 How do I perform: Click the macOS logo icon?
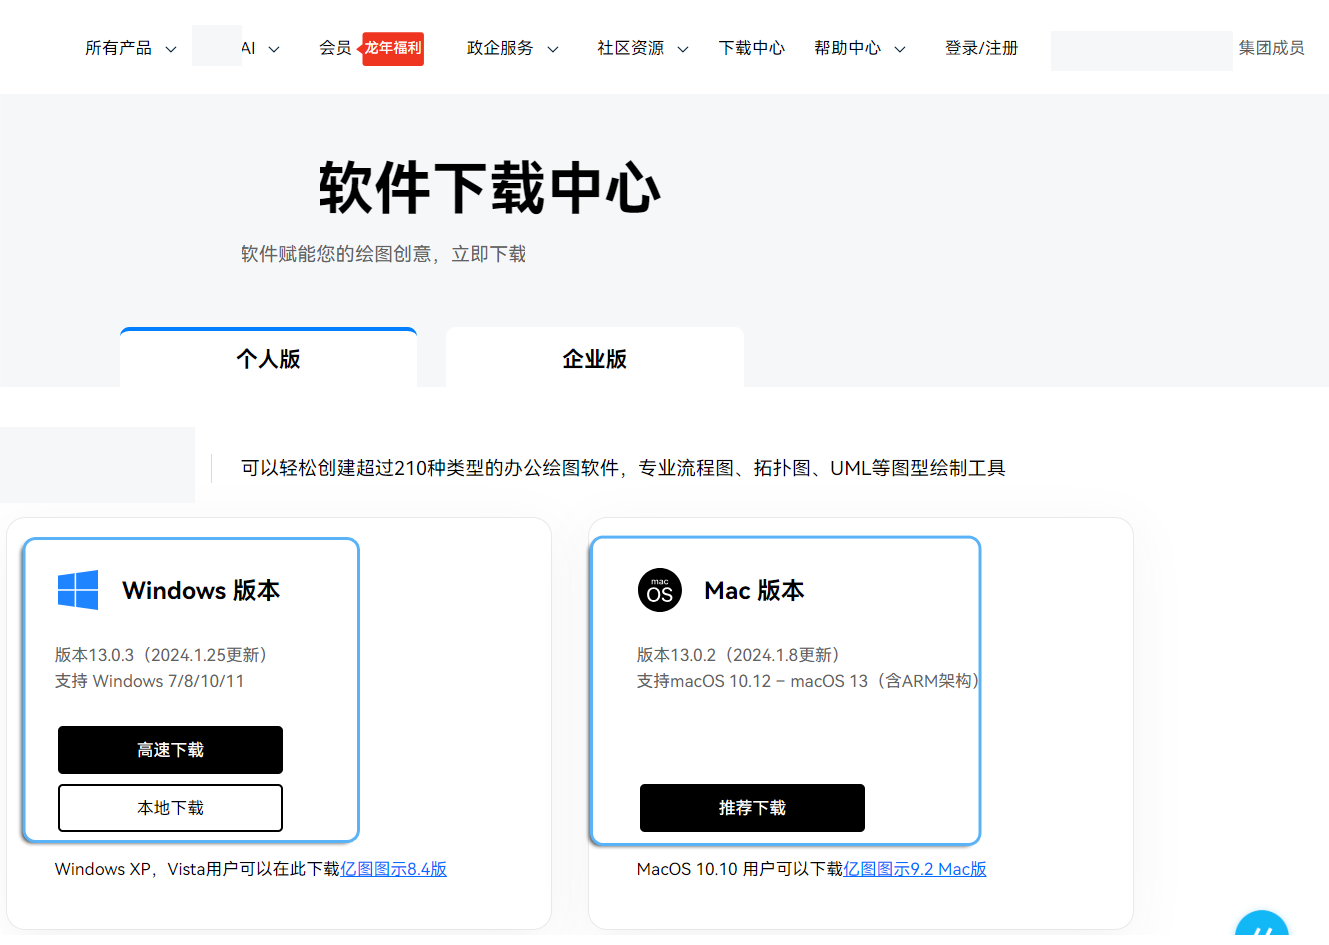coord(660,590)
